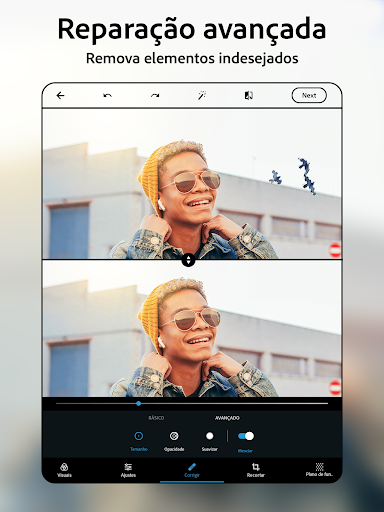
Task: Switch to the AVANÇADO tab
Action: [x=227, y=418]
